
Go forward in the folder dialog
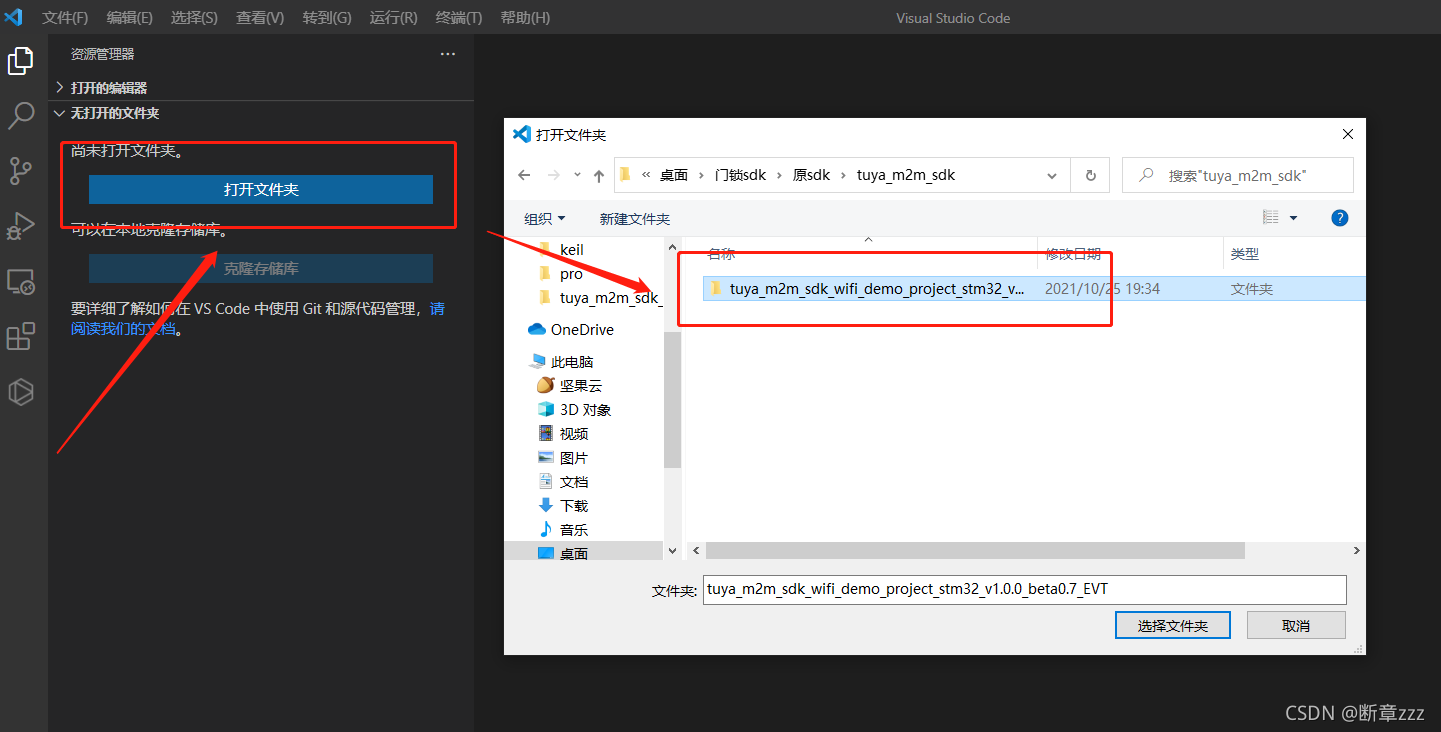click(x=553, y=175)
